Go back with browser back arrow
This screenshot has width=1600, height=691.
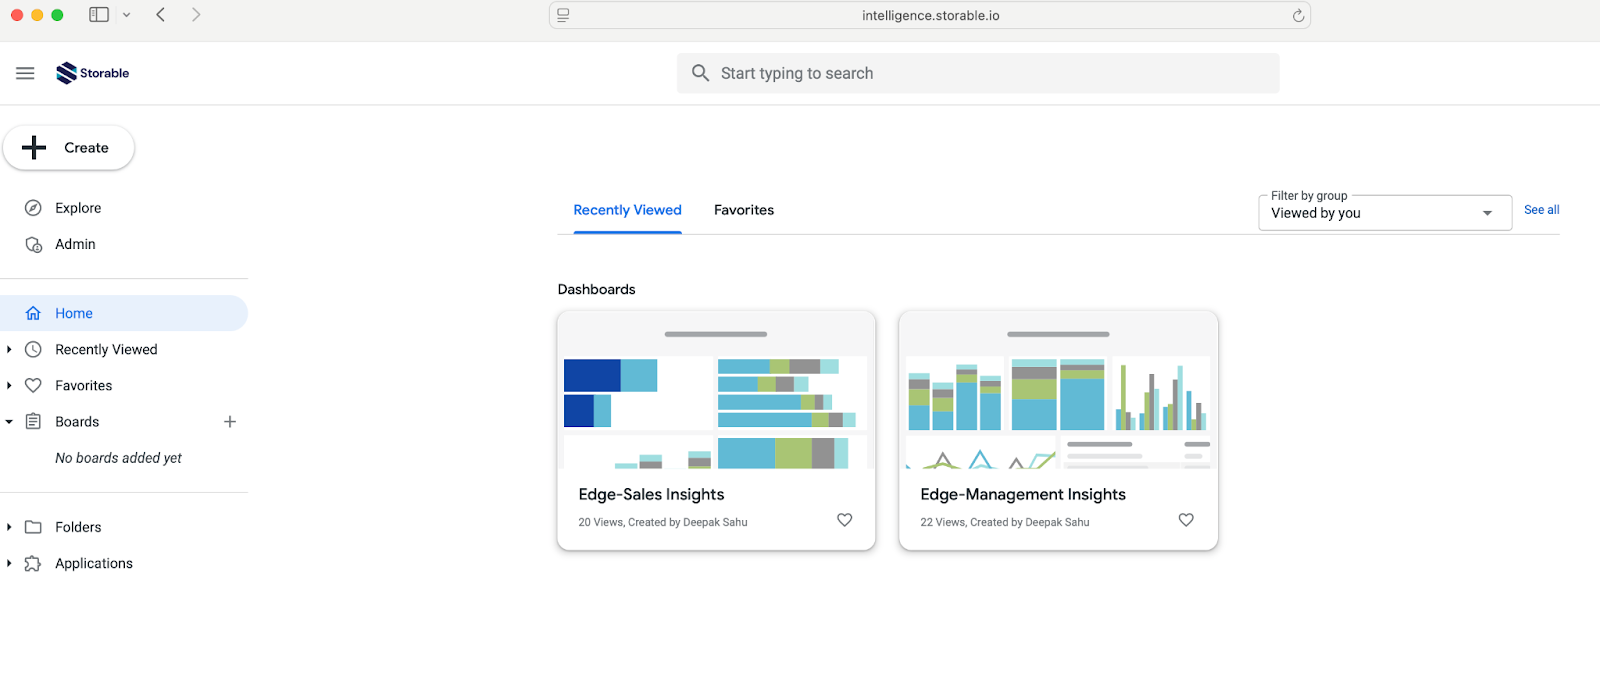[161, 15]
